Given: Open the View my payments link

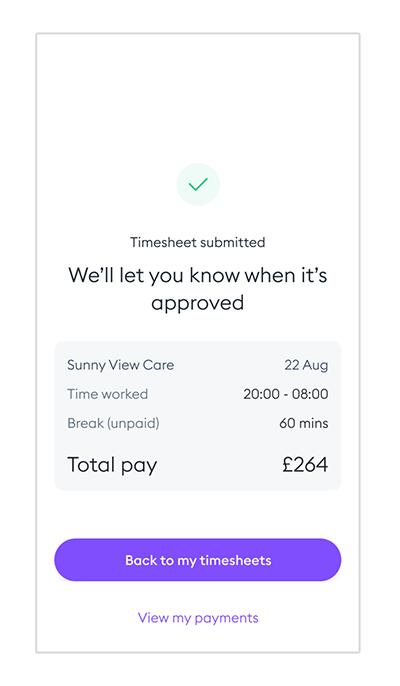Looking at the screenshot, I should tap(198, 618).
